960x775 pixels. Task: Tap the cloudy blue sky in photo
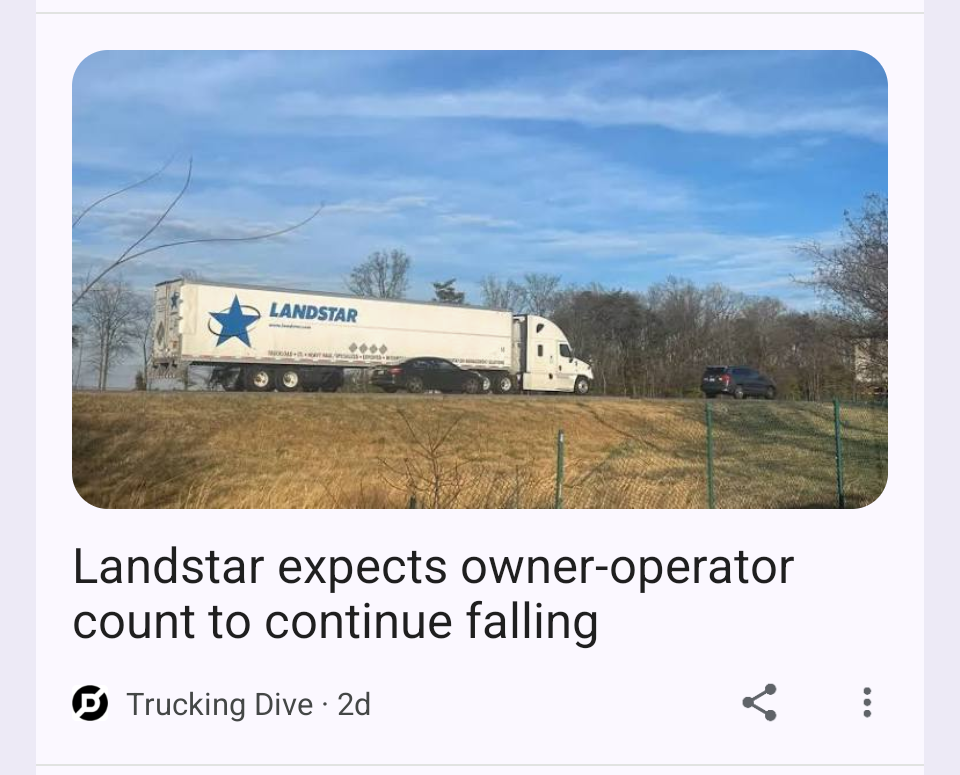pyautogui.click(x=480, y=153)
